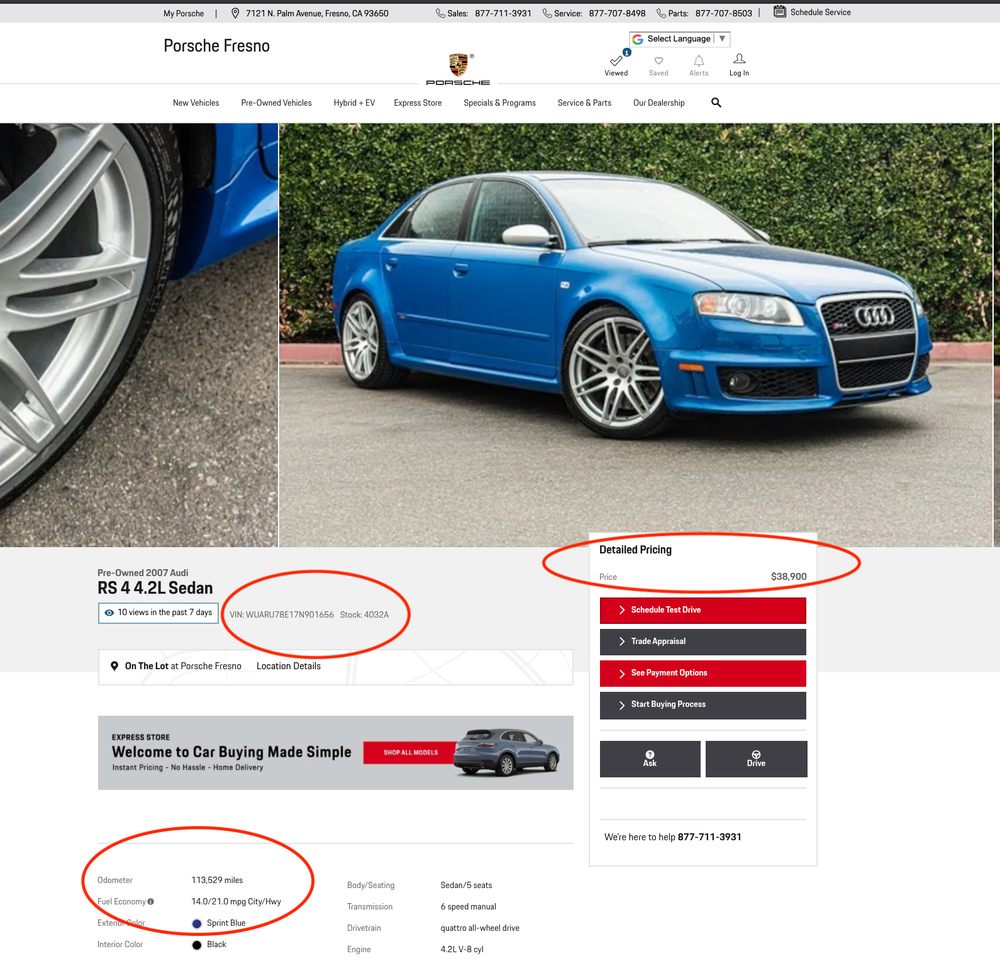Click the search magnifier icon in navigation
Image resolution: width=1000 pixels, height=961 pixels.
pos(716,102)
